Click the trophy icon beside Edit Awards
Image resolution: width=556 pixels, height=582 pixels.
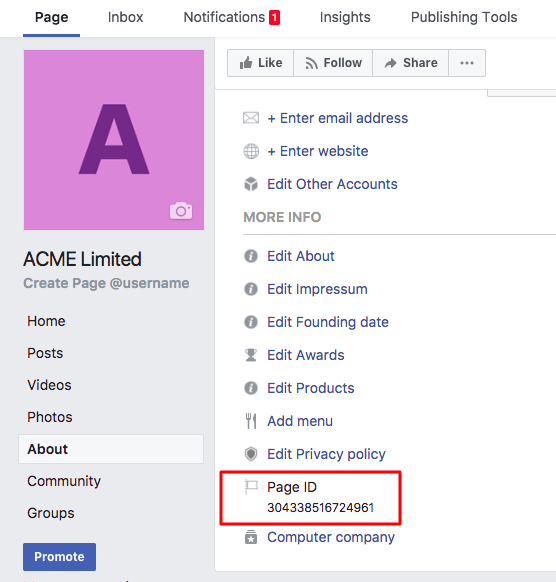point(251,355)
